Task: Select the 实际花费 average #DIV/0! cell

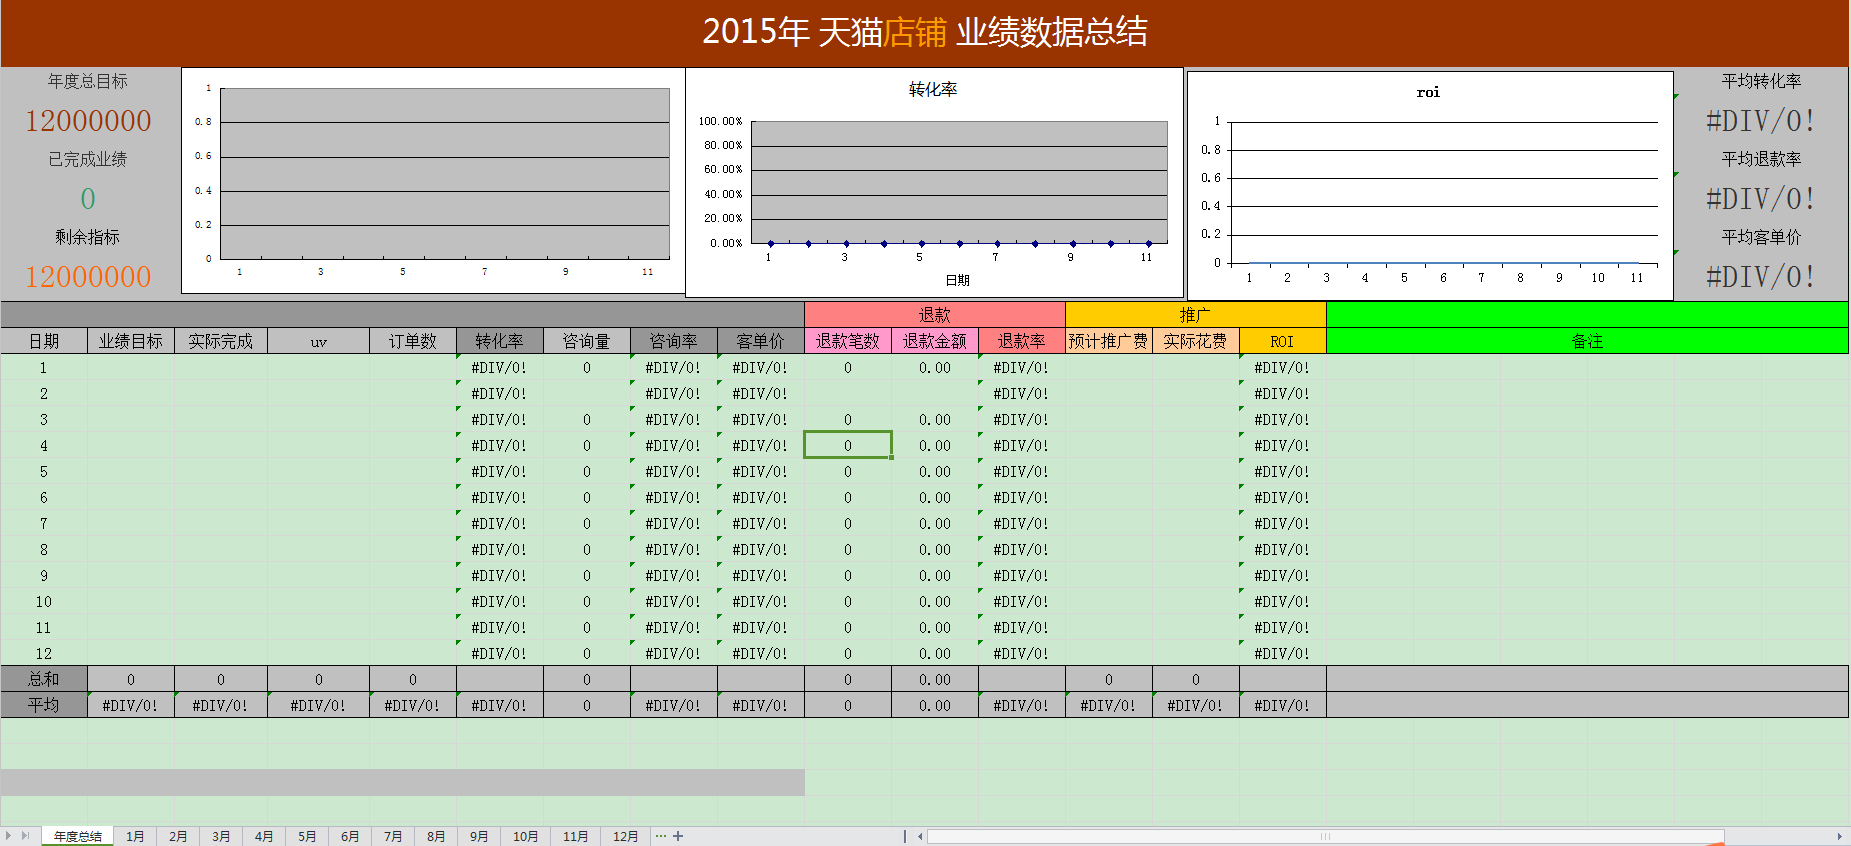Action: click(x=1196, y=705)
